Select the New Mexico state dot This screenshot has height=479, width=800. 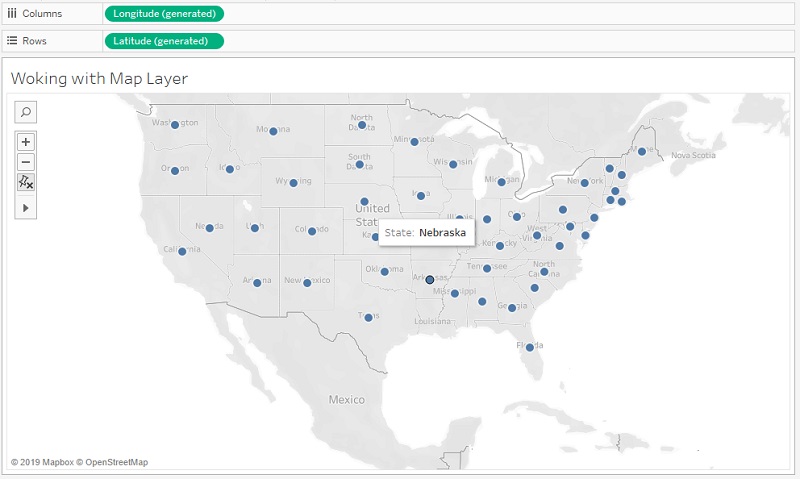[x=307, y=283]
